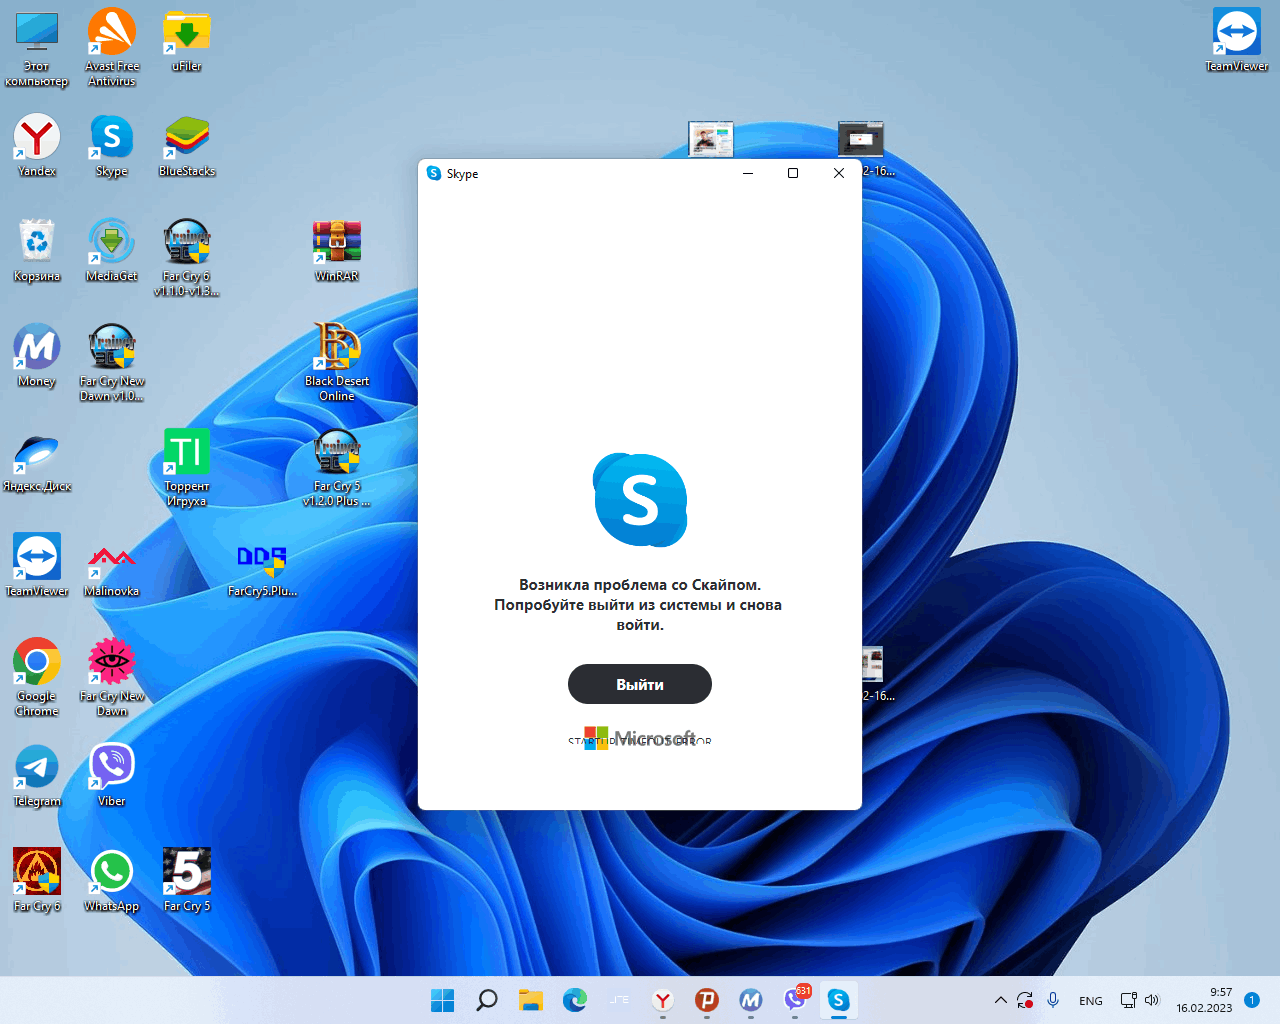Click the red P app taskbar icon
This screenshot has width=1280, height=1024.
click(x=707, y=1000)
